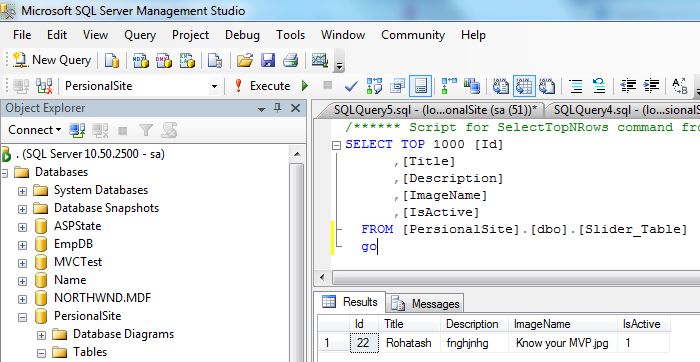Screen dimensions: 700x362
Task: Toggle Include Client Statistics
Action: coord(471,86)
